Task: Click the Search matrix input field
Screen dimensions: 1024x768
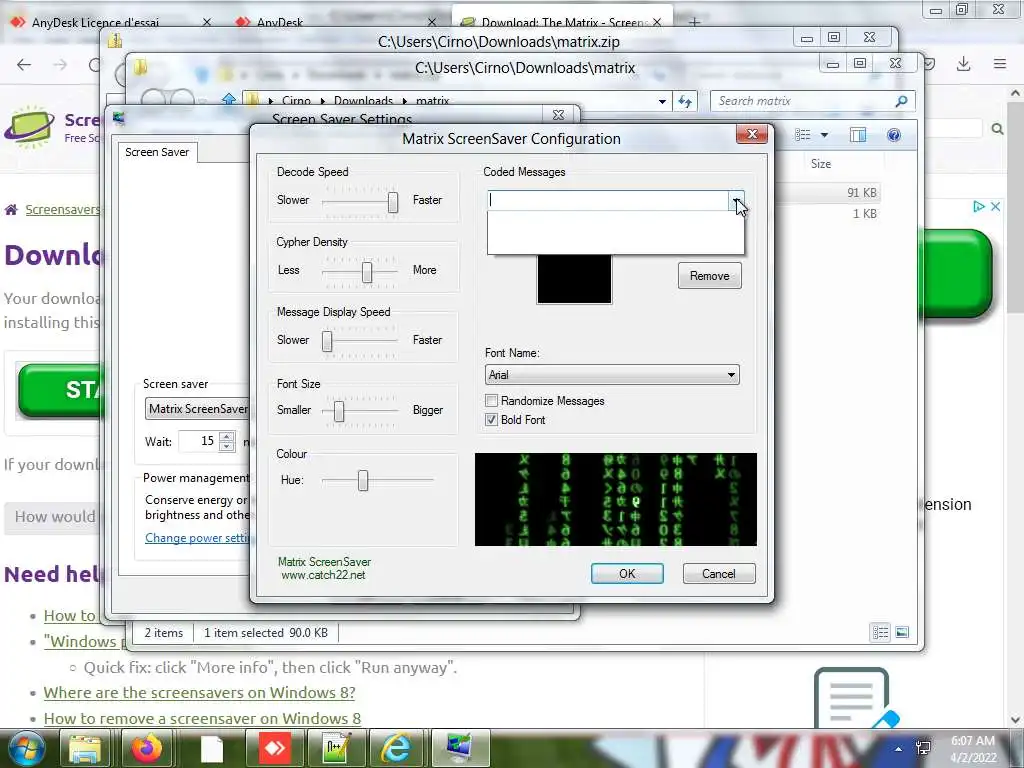Action: pos(803,101)
